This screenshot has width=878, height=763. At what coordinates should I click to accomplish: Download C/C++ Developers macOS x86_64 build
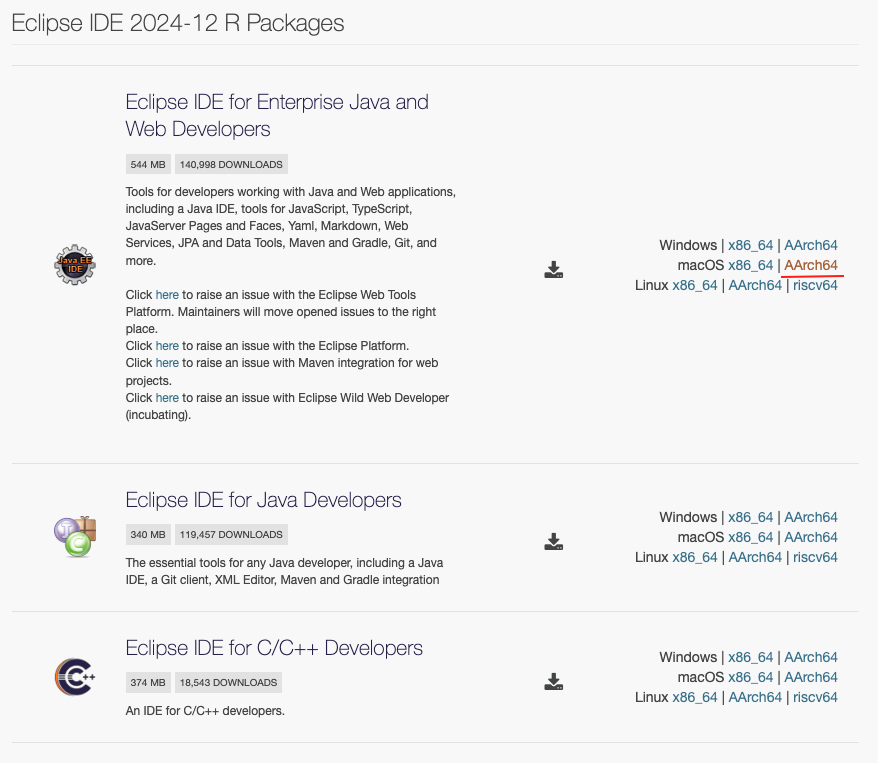coord(750,677)
